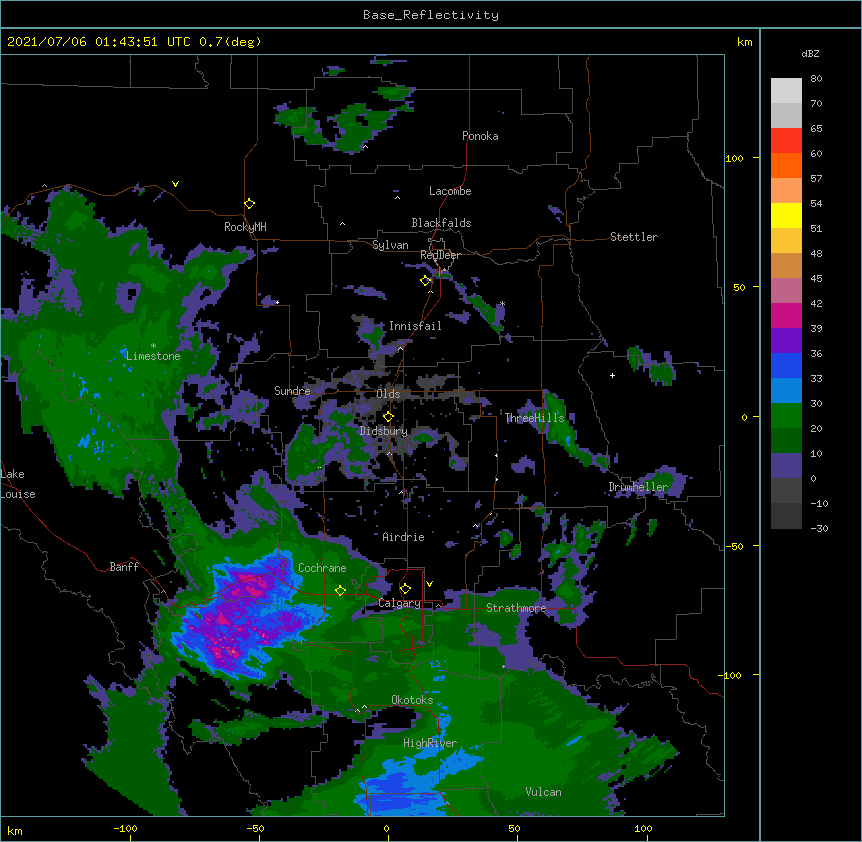Screen dimensions: 862x842
Task: Select the Limestone label
Action: point(153,356)
